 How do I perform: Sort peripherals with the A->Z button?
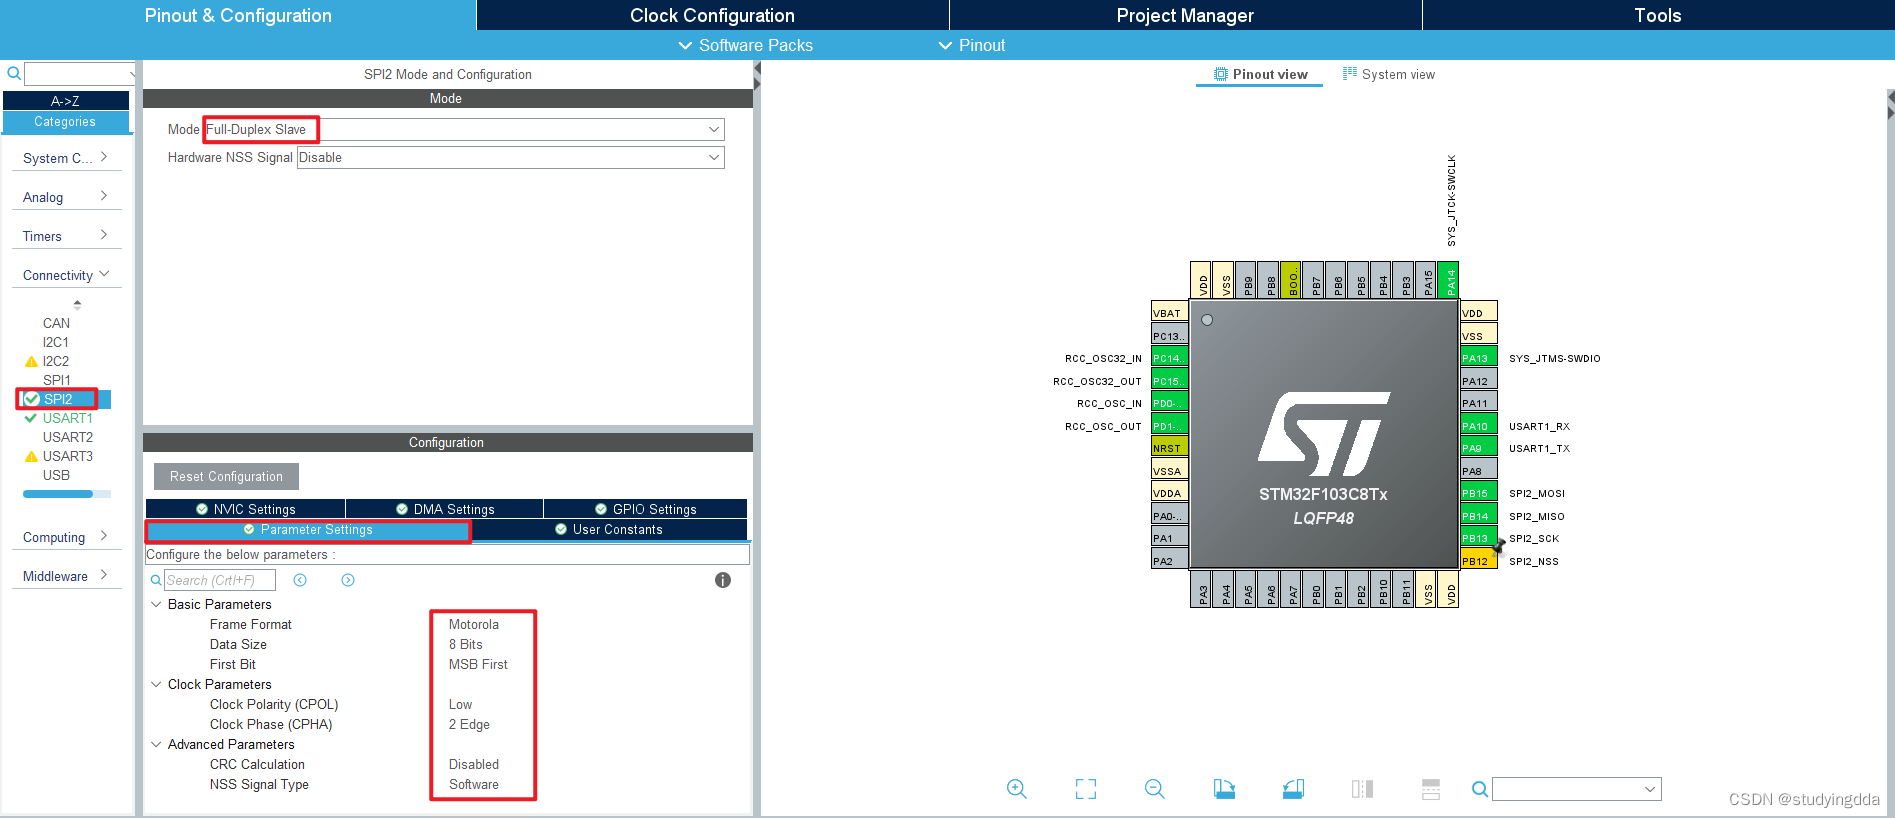(x=66, y=101)
